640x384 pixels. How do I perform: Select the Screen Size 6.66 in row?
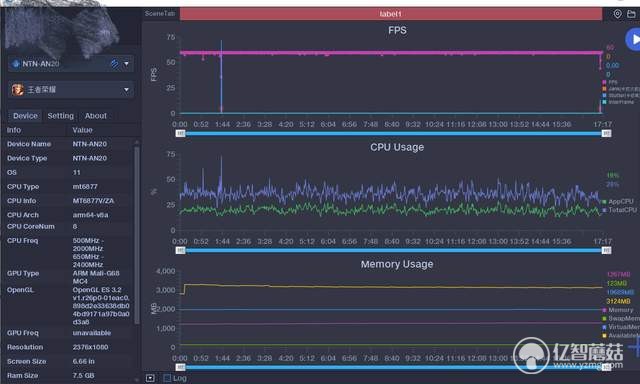69,362
